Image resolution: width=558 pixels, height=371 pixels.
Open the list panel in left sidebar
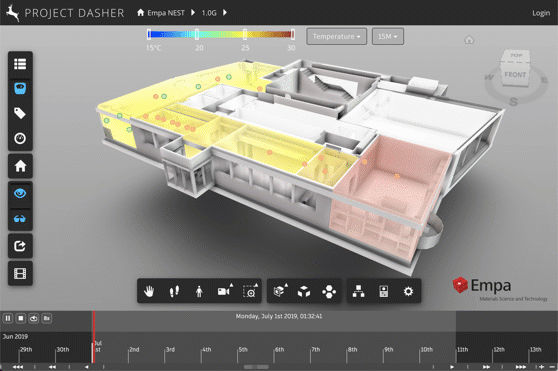point(20,64)
